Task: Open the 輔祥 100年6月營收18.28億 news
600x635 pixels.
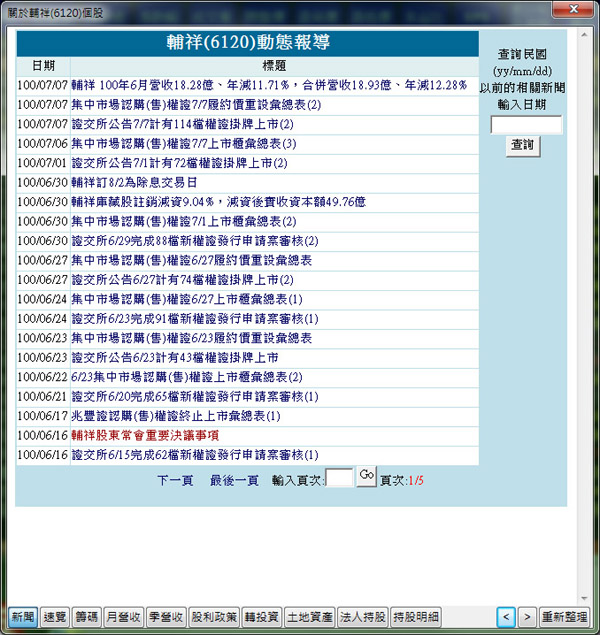Action: click(x=269, y=85)
